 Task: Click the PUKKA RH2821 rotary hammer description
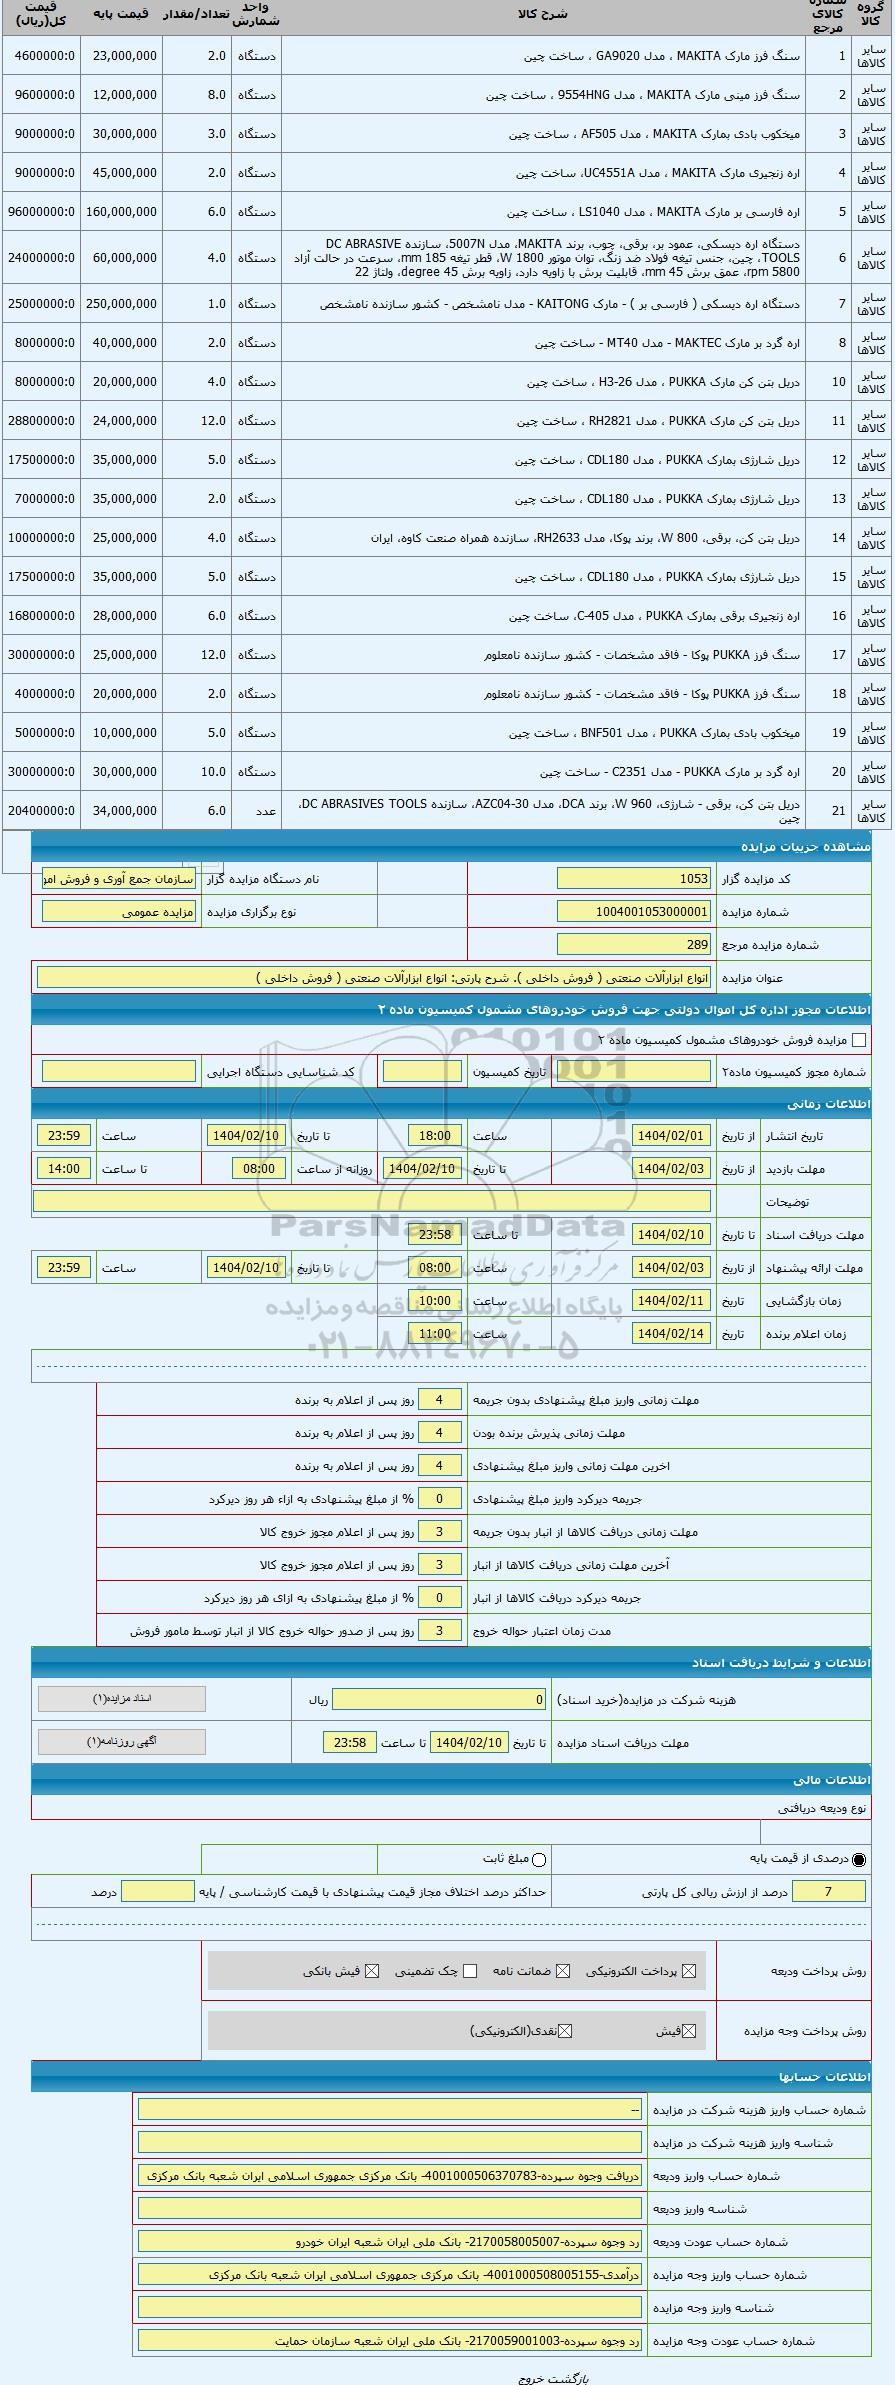659,421
